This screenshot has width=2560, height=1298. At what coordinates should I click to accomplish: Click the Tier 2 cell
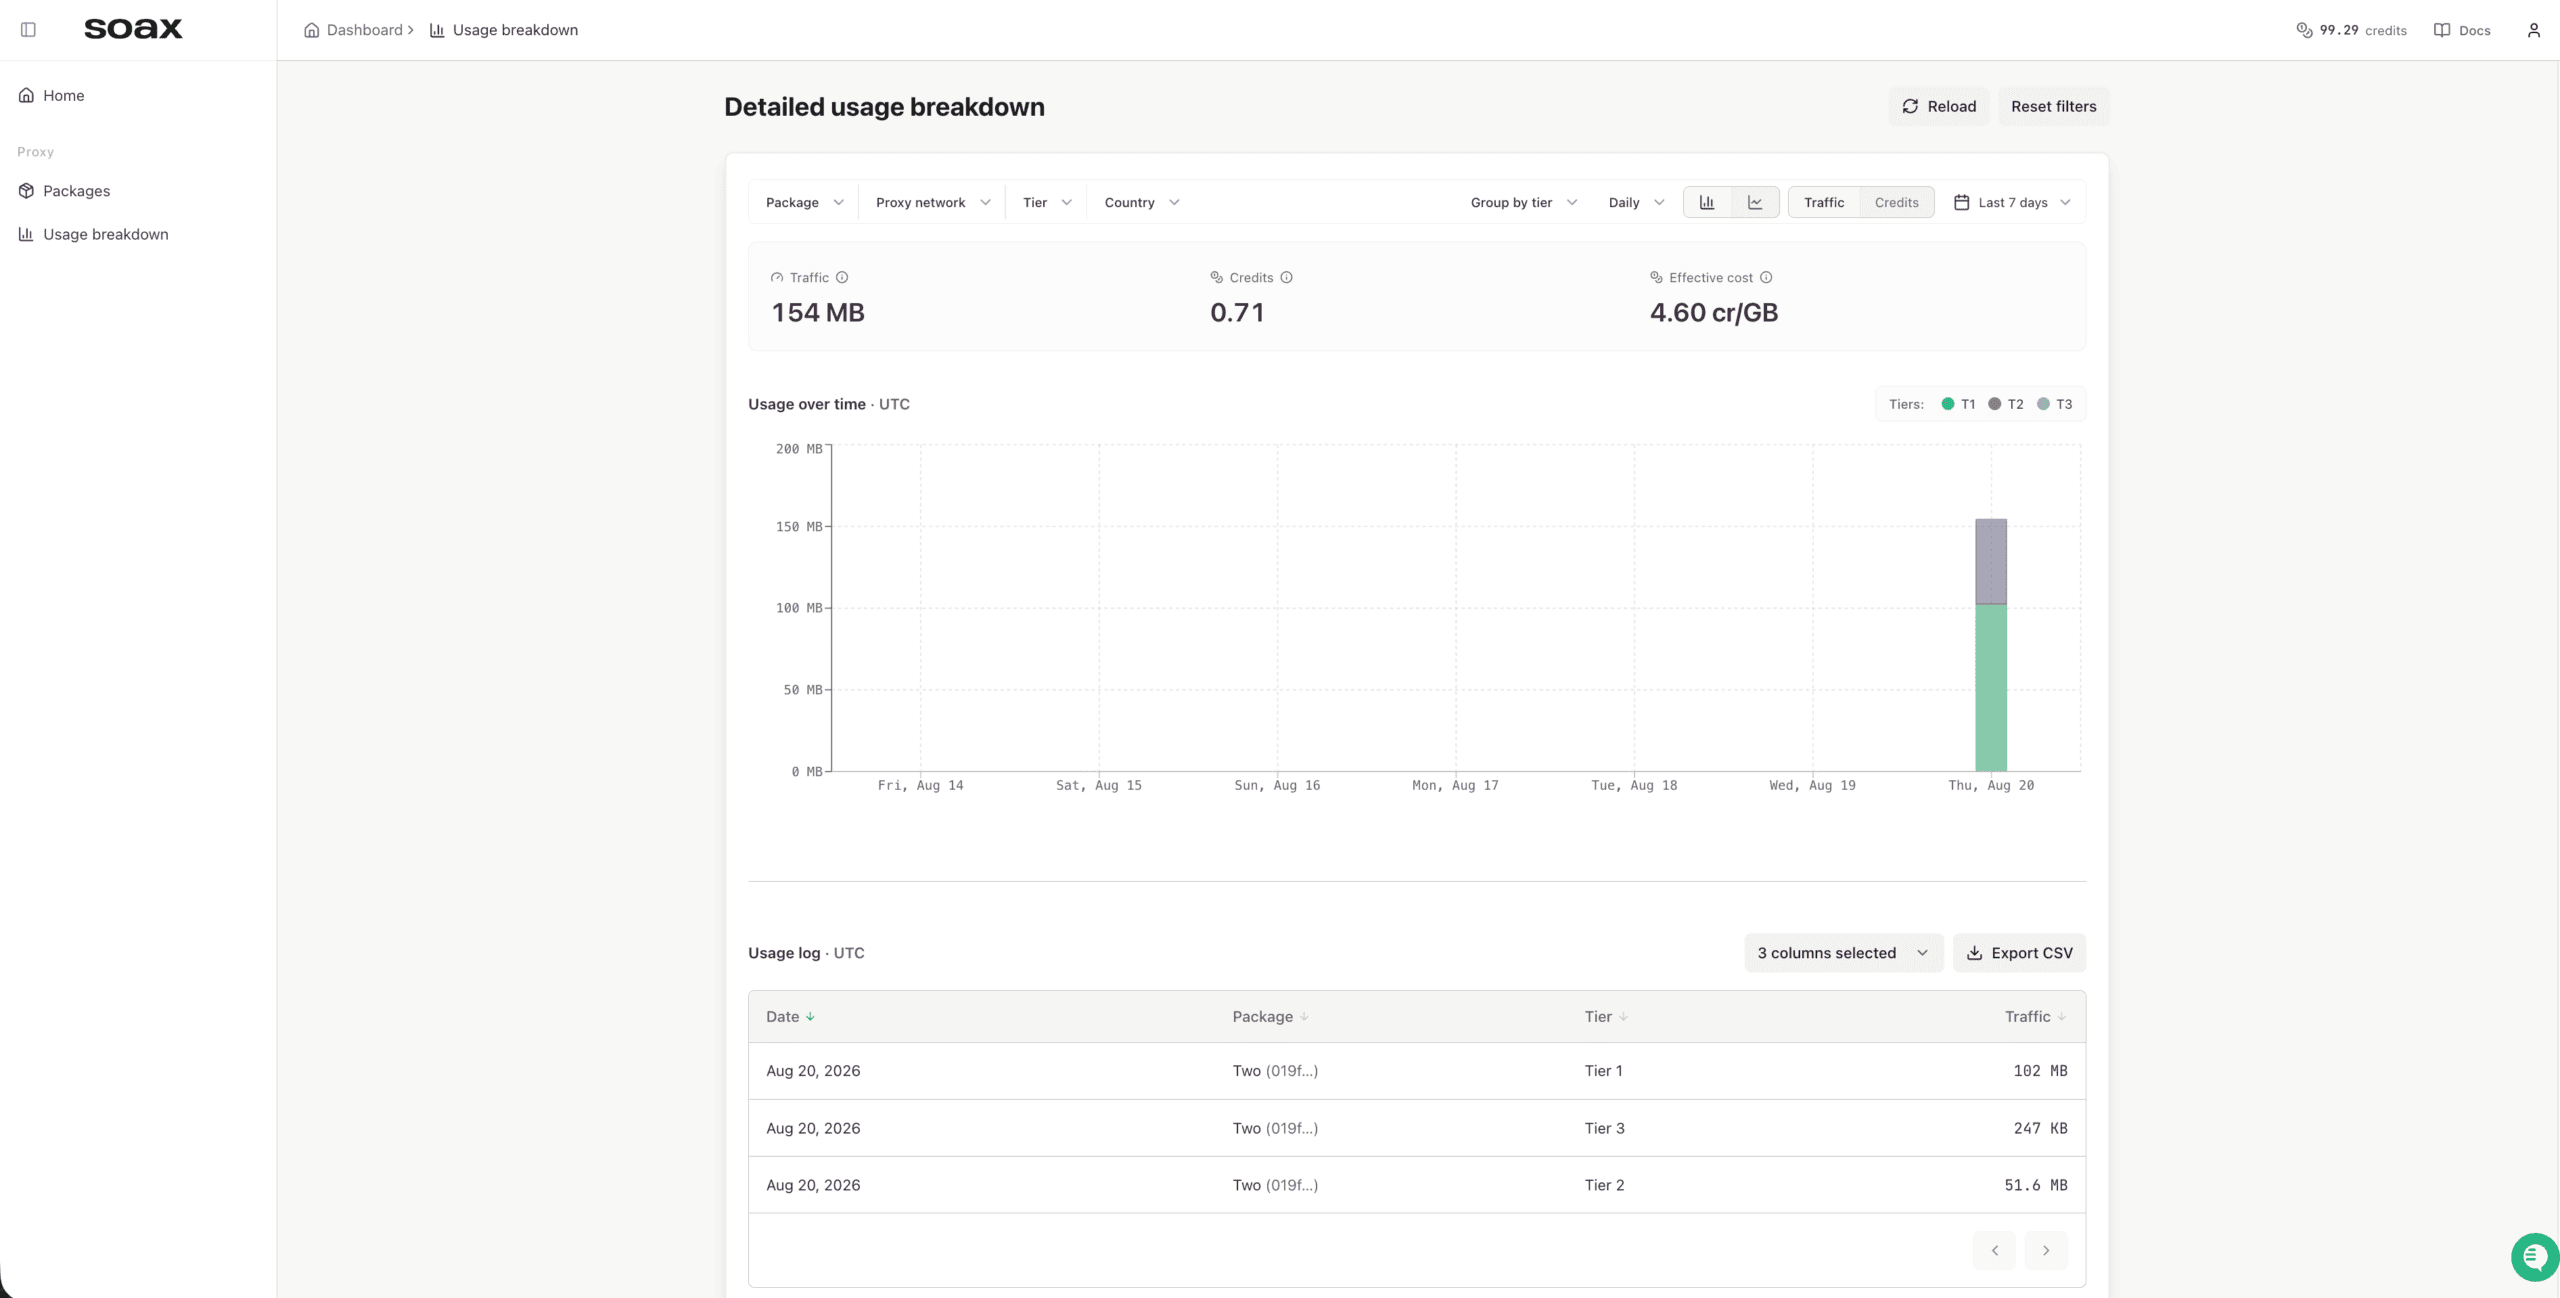coord(1604,1185)
